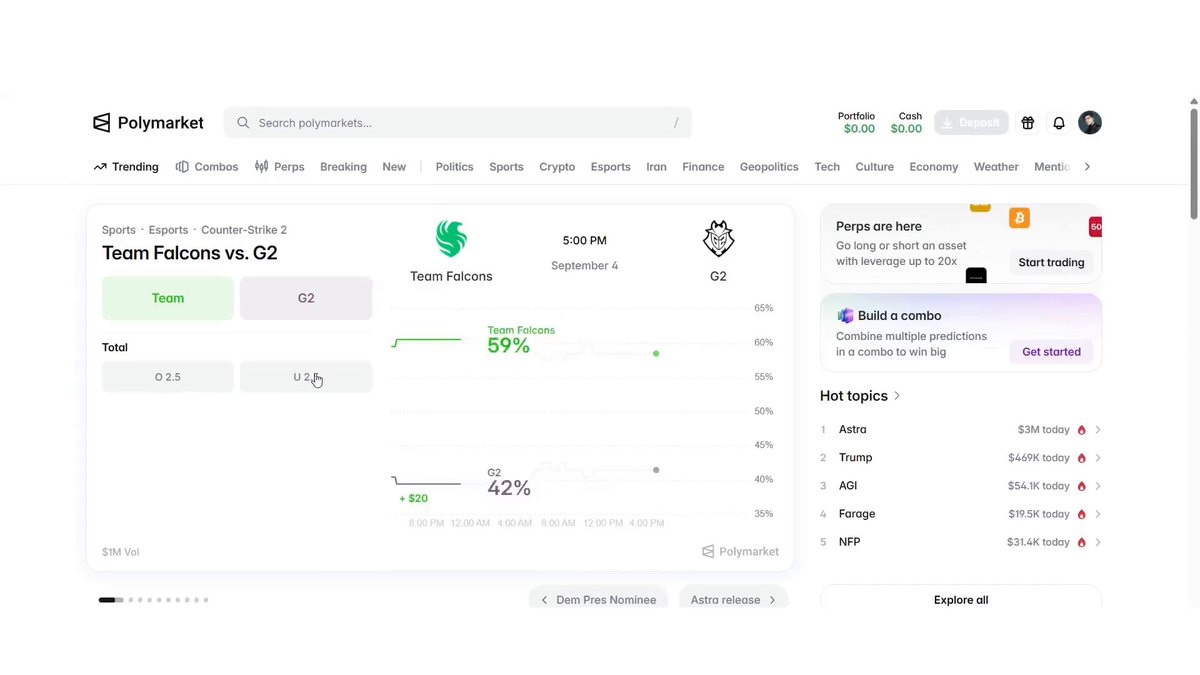Open the notifications bell icon

click(x=1059, y=123)
